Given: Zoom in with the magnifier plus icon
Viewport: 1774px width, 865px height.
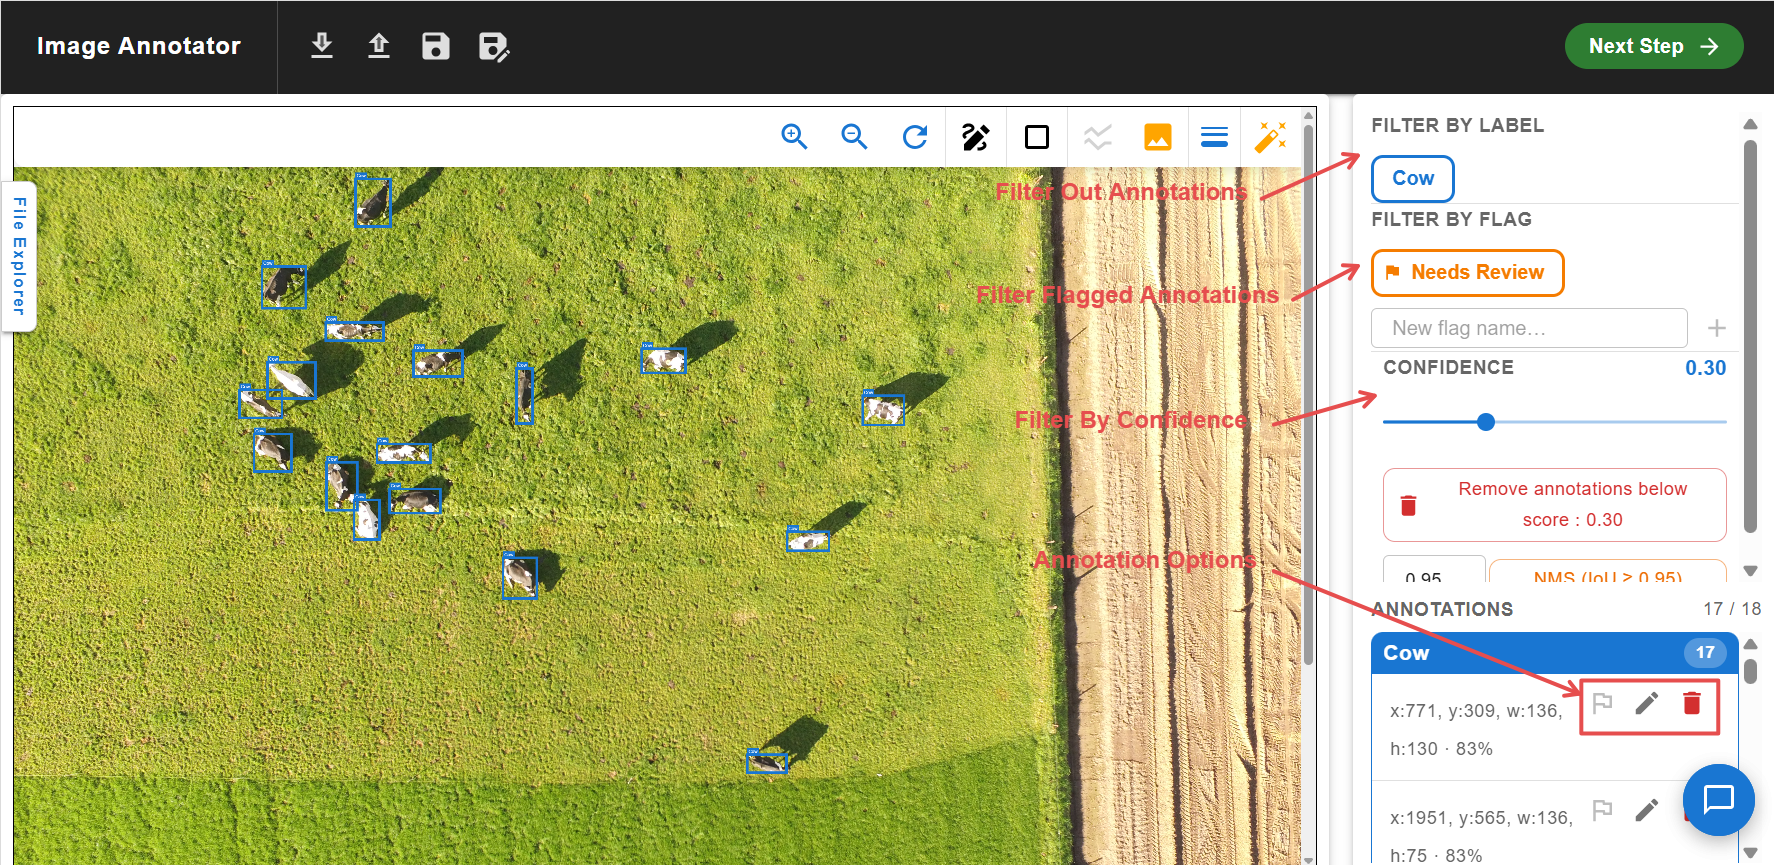Looking at the screenshot, I should click(794, 137).
